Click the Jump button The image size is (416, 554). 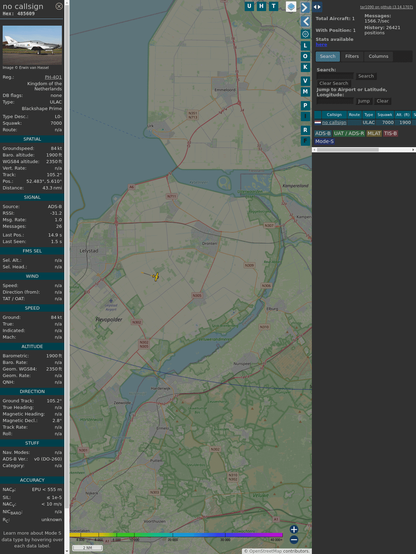click(x=363, y=101)
